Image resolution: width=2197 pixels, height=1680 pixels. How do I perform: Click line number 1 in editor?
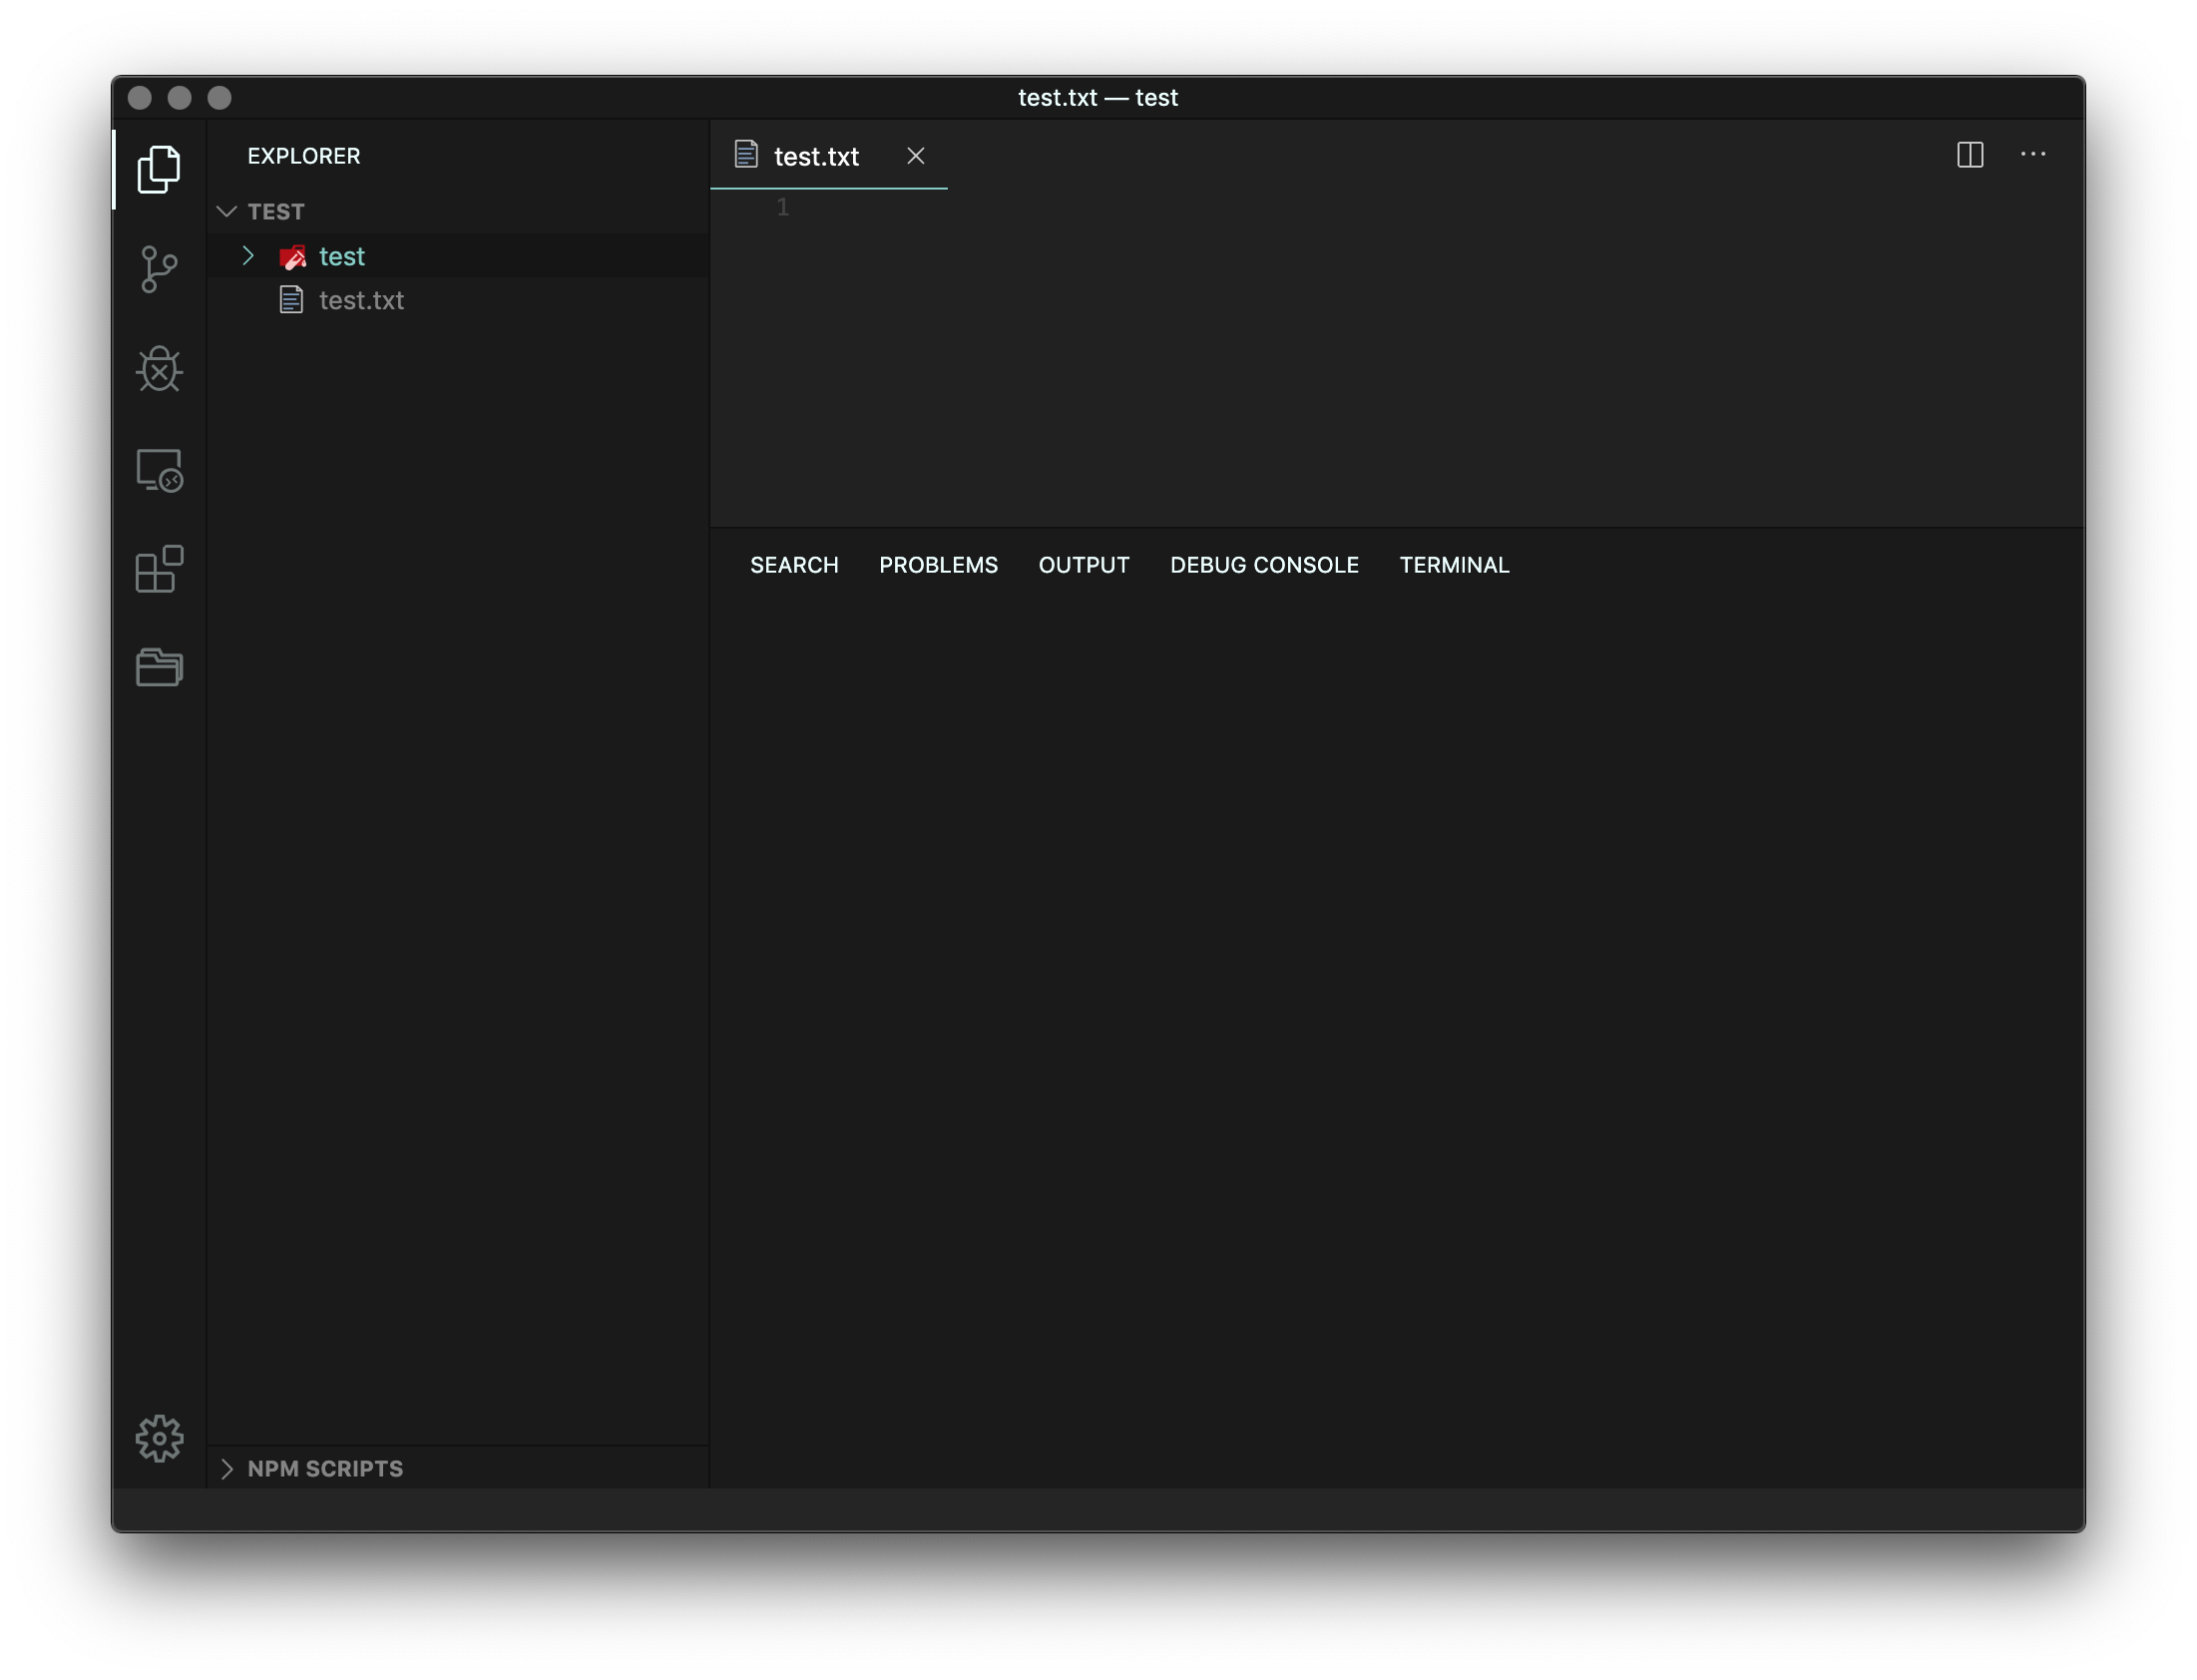783,207
